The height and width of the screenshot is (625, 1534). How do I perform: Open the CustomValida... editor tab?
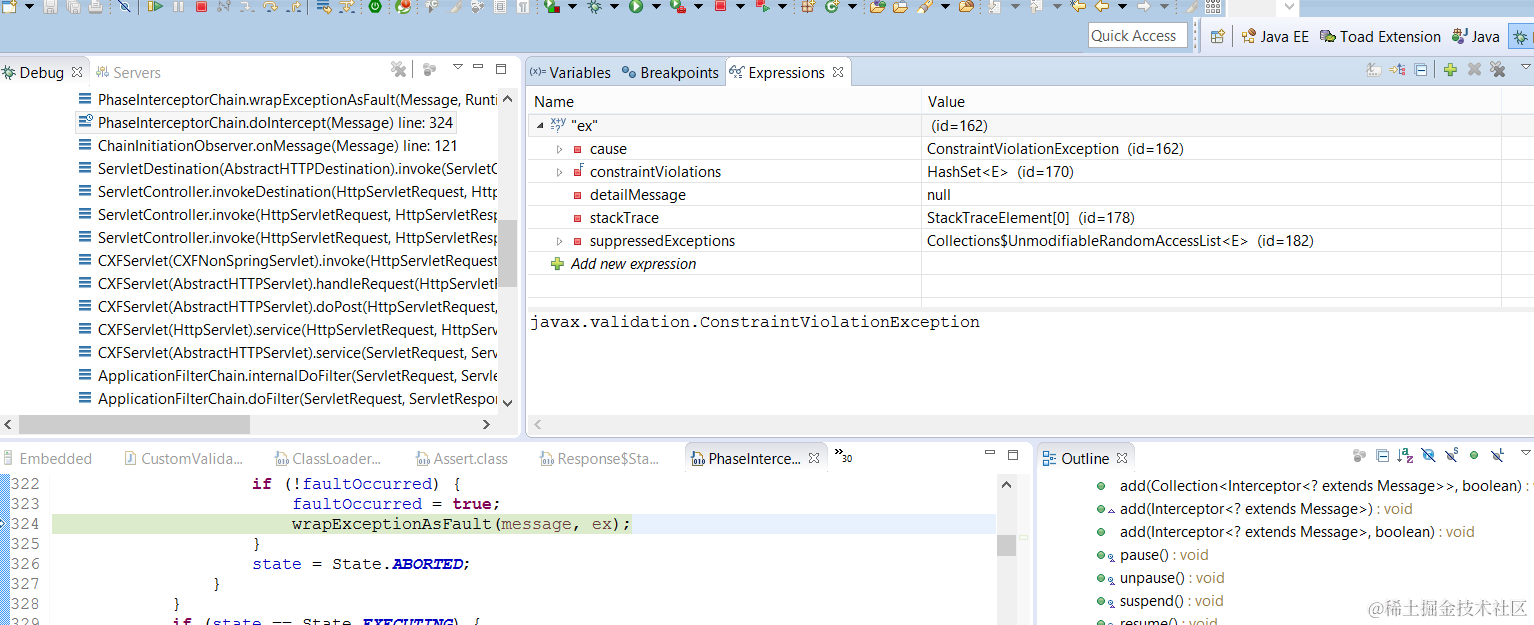pyautogui.click(x=183, y=458)
